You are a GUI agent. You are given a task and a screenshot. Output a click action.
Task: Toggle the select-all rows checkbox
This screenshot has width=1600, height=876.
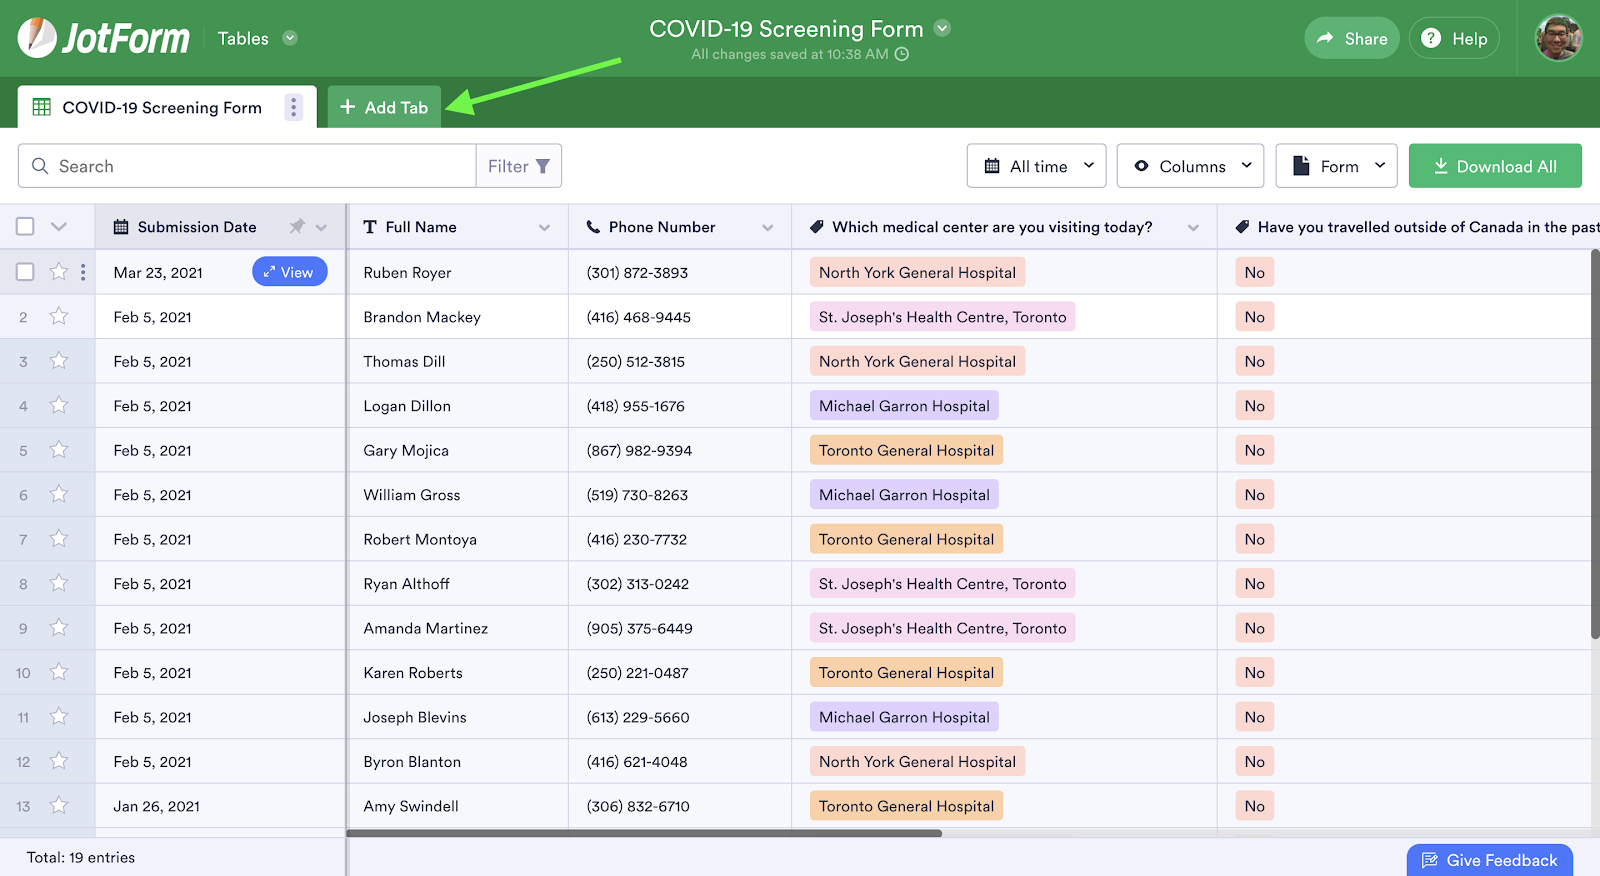click(26, 227)
